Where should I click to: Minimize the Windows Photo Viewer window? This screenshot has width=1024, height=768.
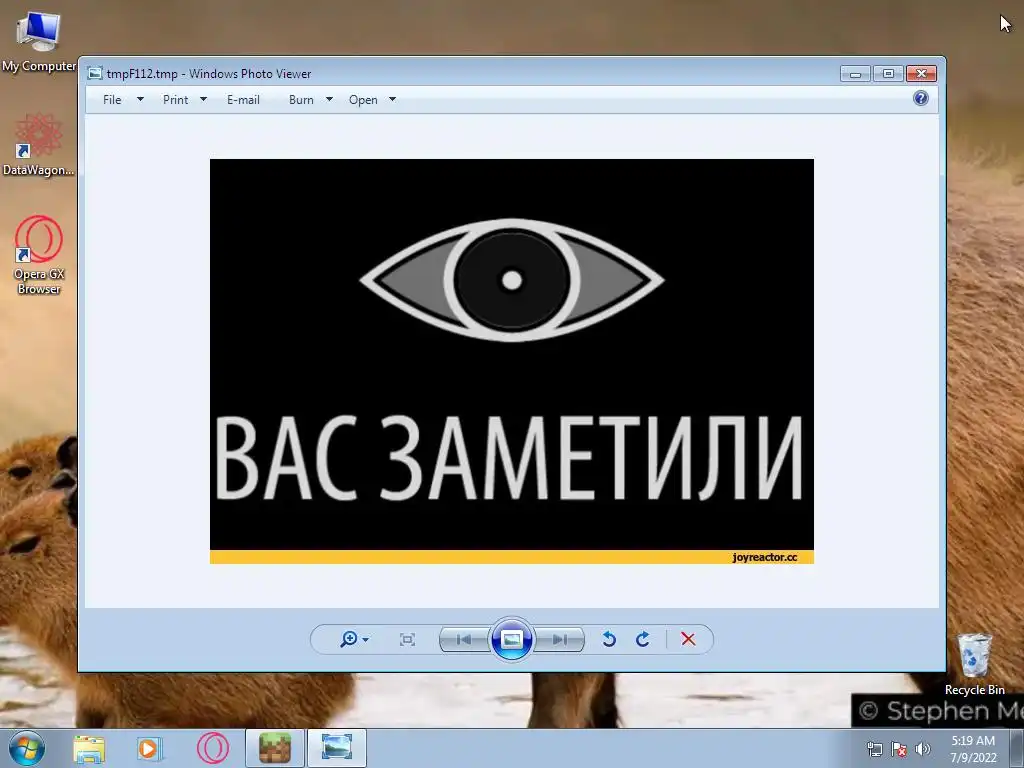(856, 74)
